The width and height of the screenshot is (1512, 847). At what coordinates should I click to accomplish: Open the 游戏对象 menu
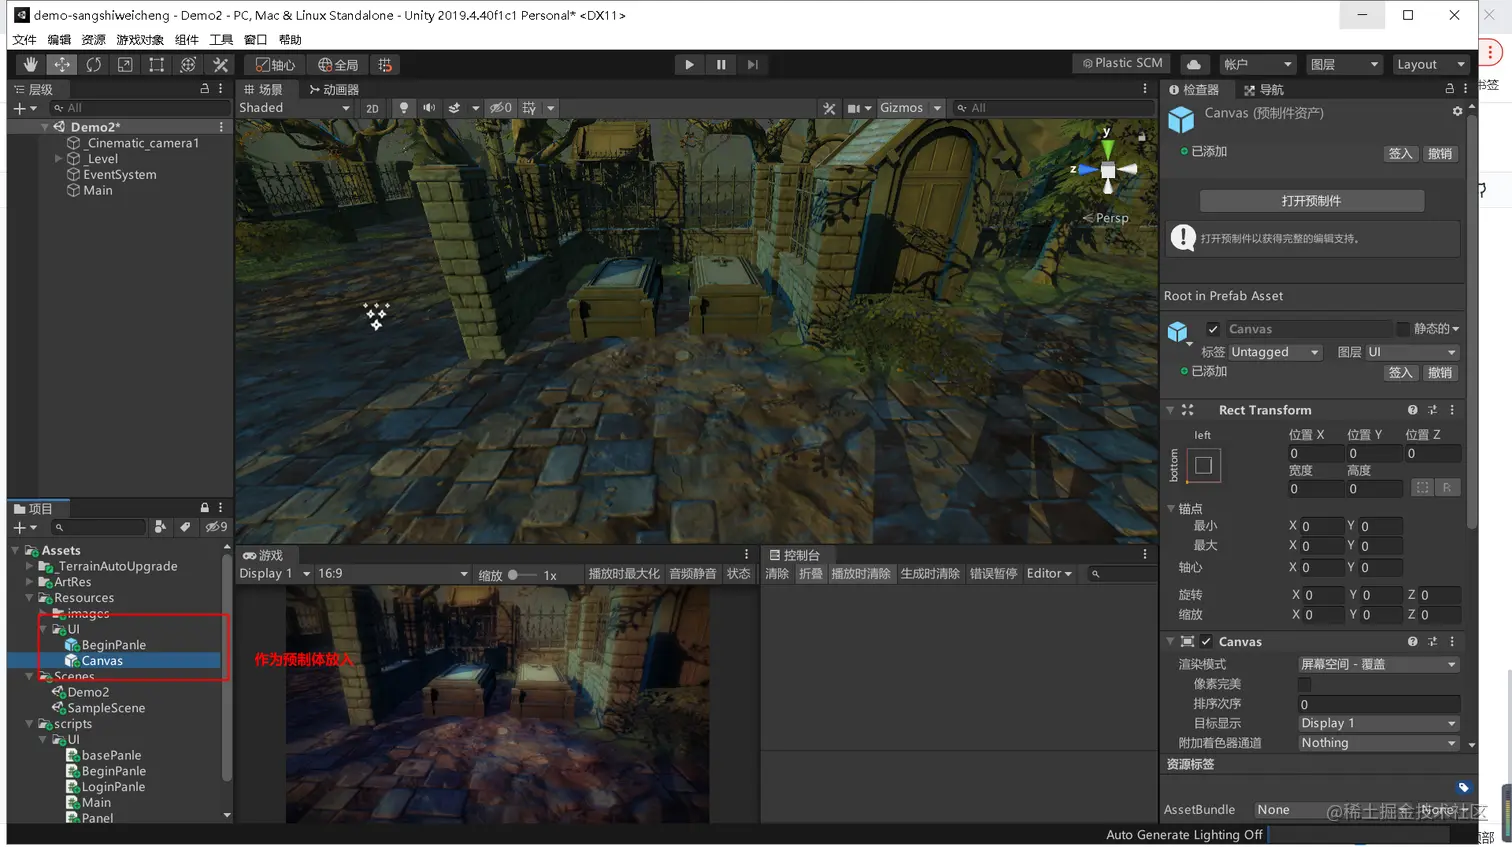(139, 40)
